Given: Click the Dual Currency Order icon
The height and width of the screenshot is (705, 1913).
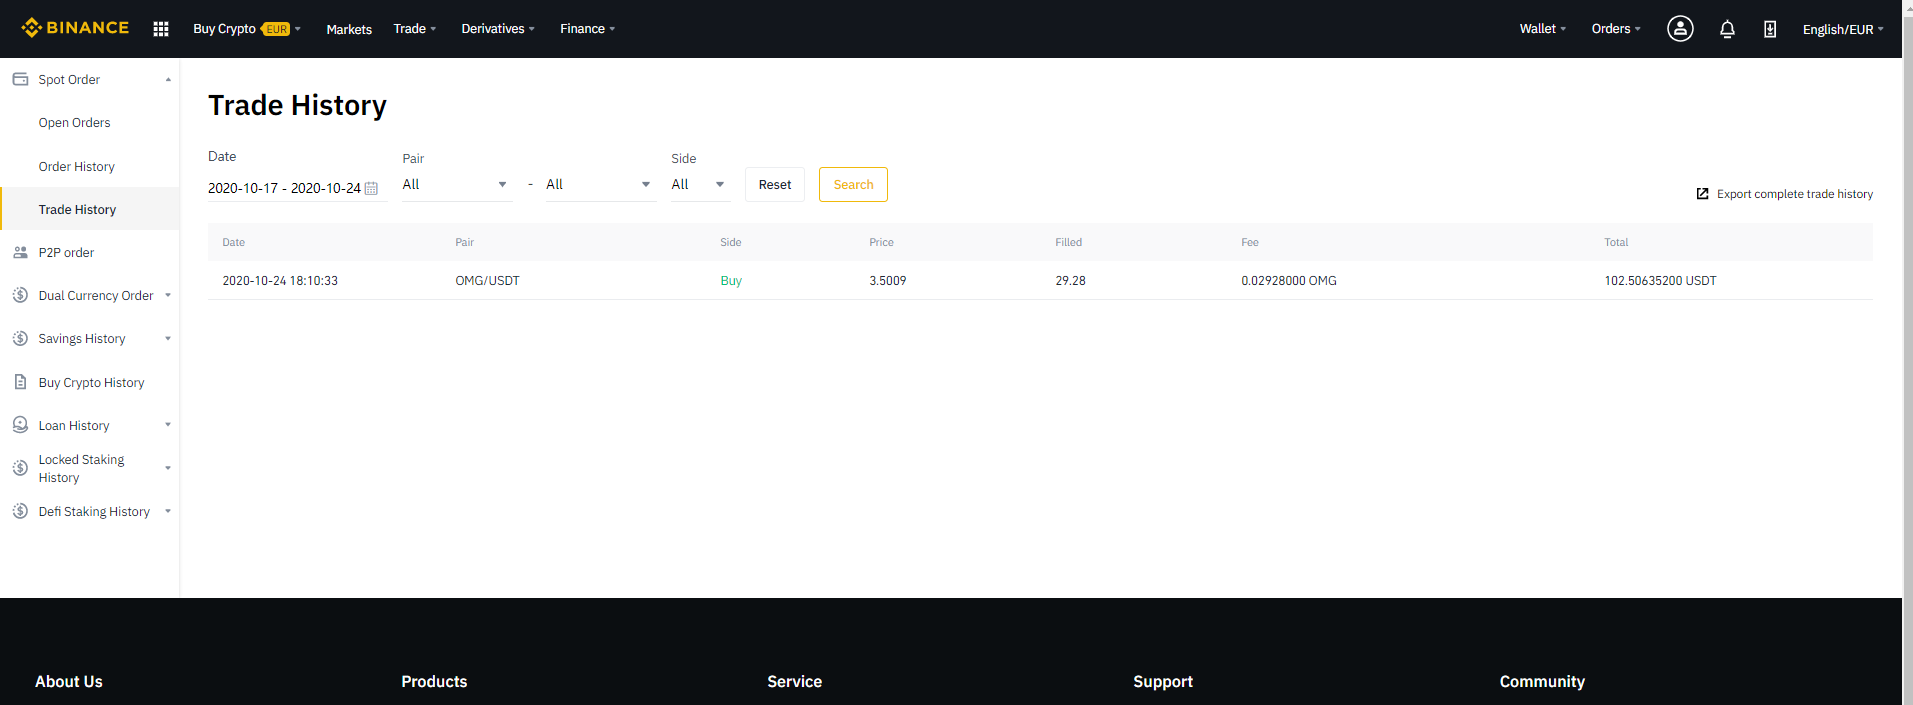Looking at the screenshot, I should (20, 295).
